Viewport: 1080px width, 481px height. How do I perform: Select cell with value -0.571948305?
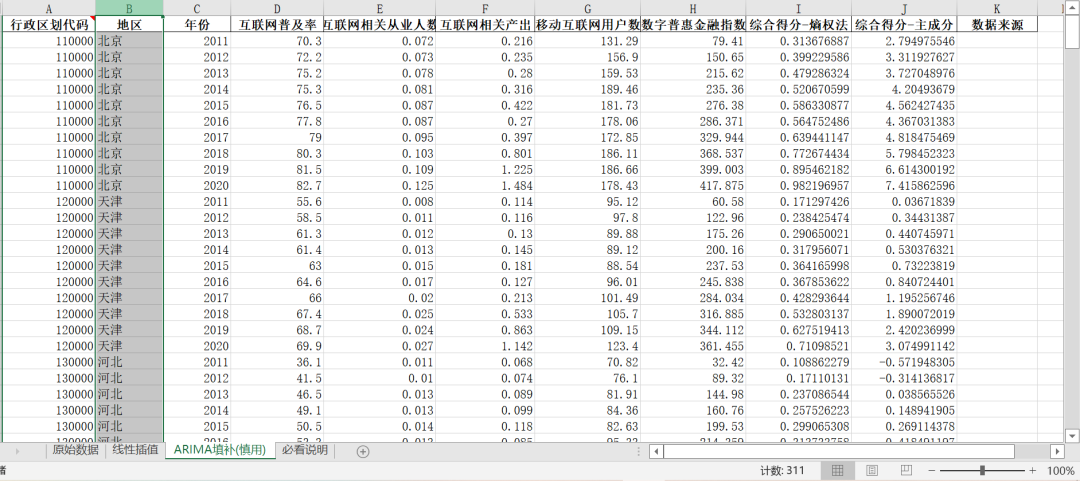tap(904, 361)
